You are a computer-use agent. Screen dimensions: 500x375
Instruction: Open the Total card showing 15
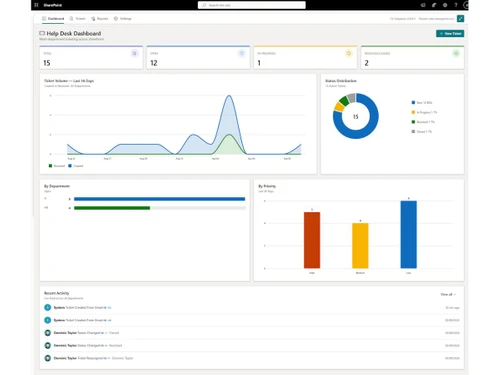91,58
